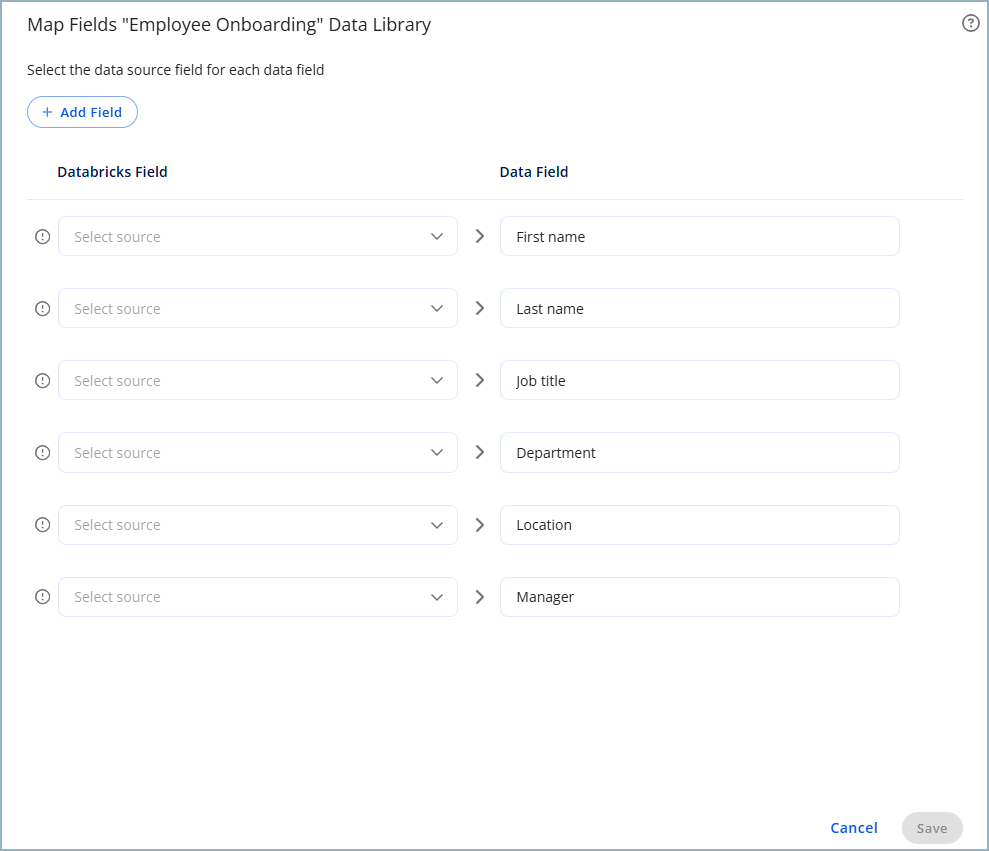The height and width of the screenshot is (851, 989).
Task: Edit the First name data field
Action: [x=699, y=237]
